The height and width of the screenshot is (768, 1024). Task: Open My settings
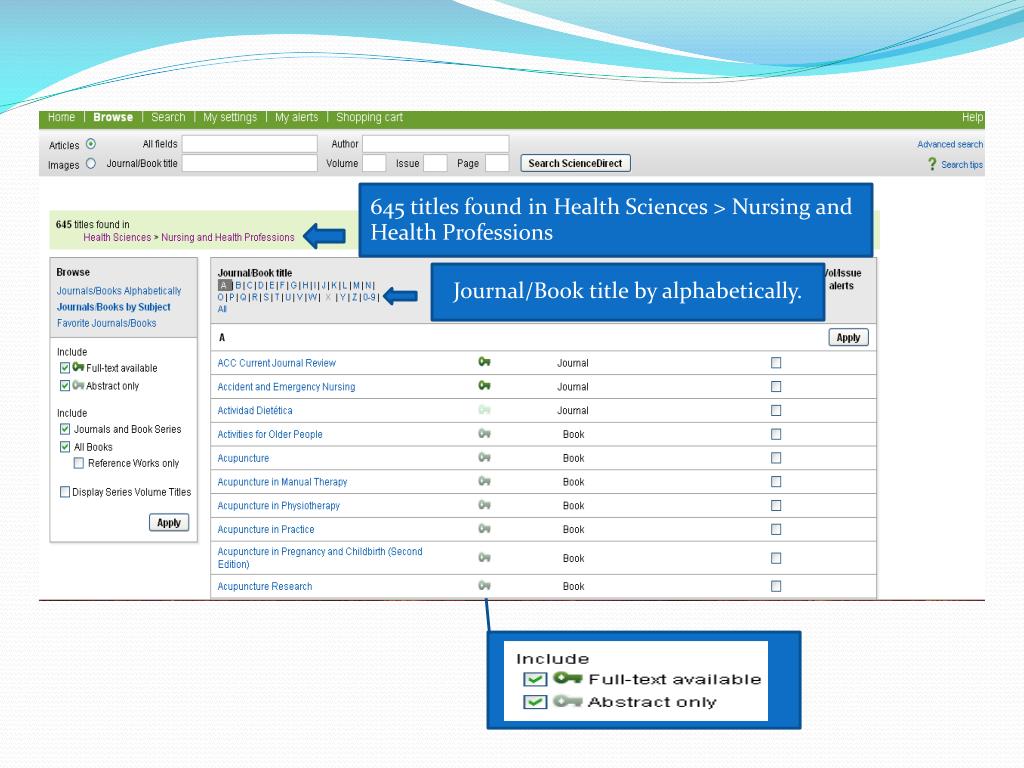click(230, 118)
